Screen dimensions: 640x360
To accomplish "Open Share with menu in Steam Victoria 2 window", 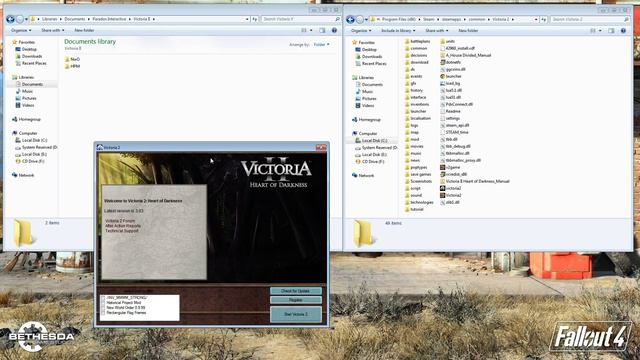I will tap(436, 31).
